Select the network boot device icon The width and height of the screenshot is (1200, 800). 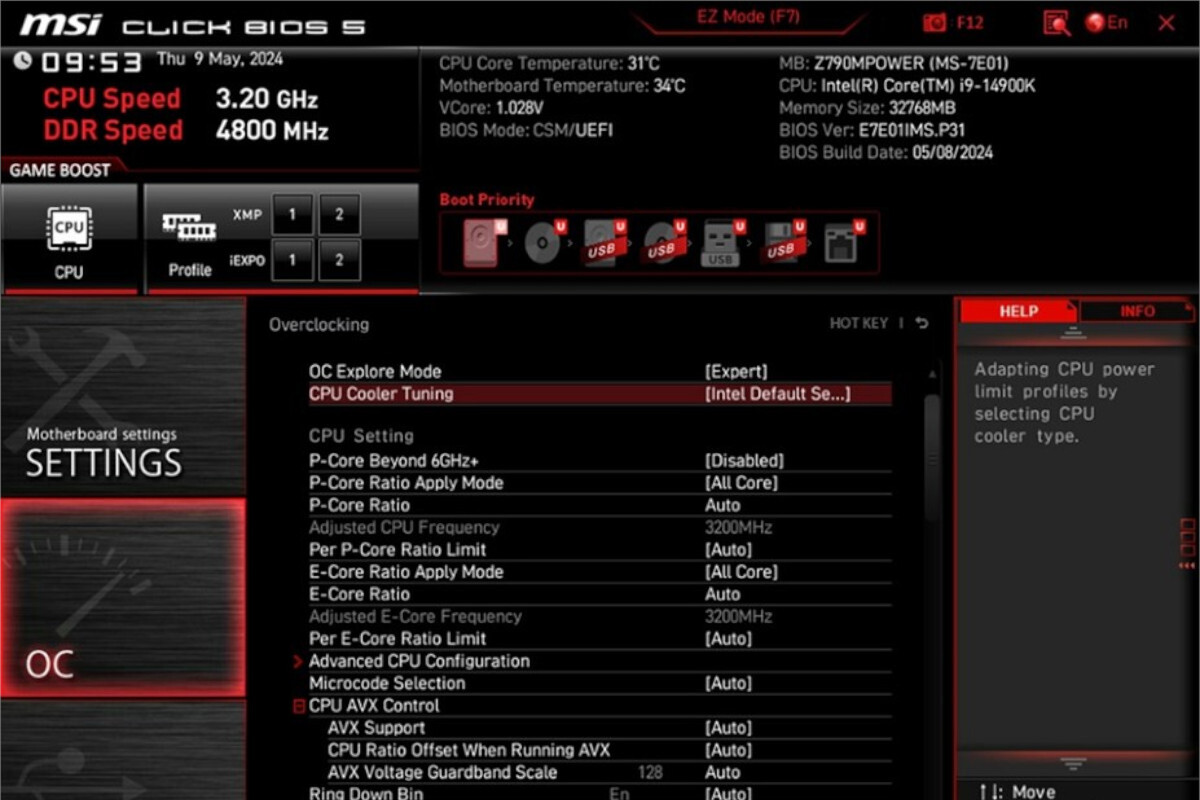844,242
